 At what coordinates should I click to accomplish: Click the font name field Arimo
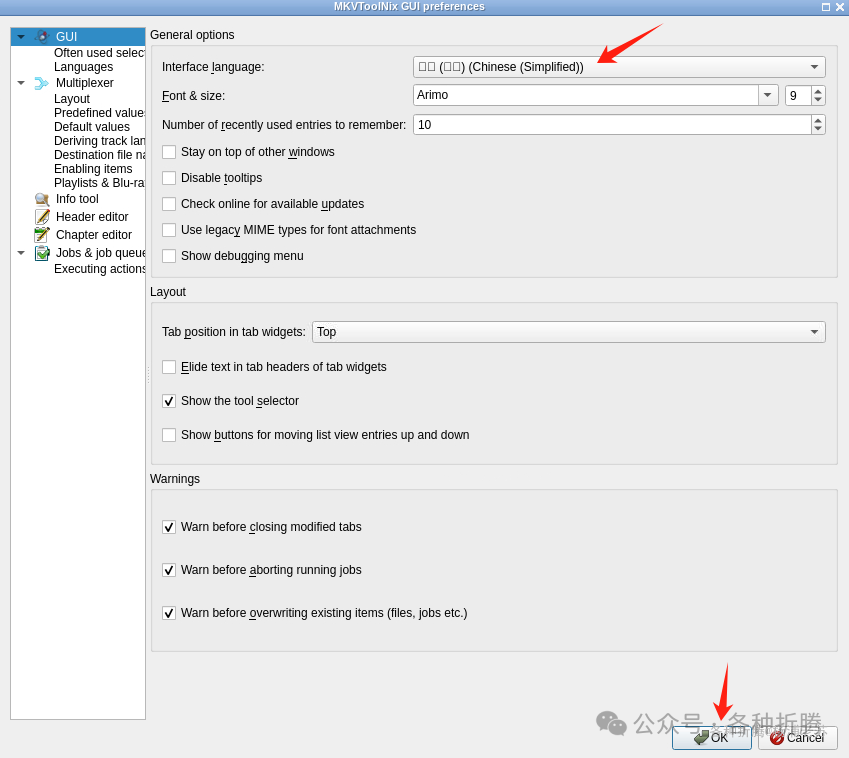tap(586, 95)
